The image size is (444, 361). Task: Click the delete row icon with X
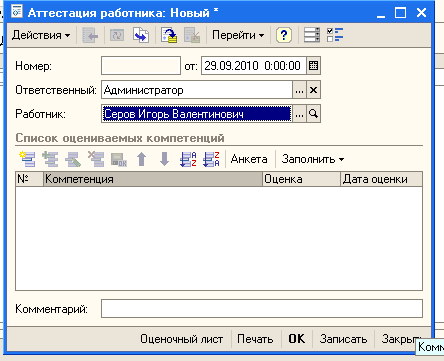point(96,159)
